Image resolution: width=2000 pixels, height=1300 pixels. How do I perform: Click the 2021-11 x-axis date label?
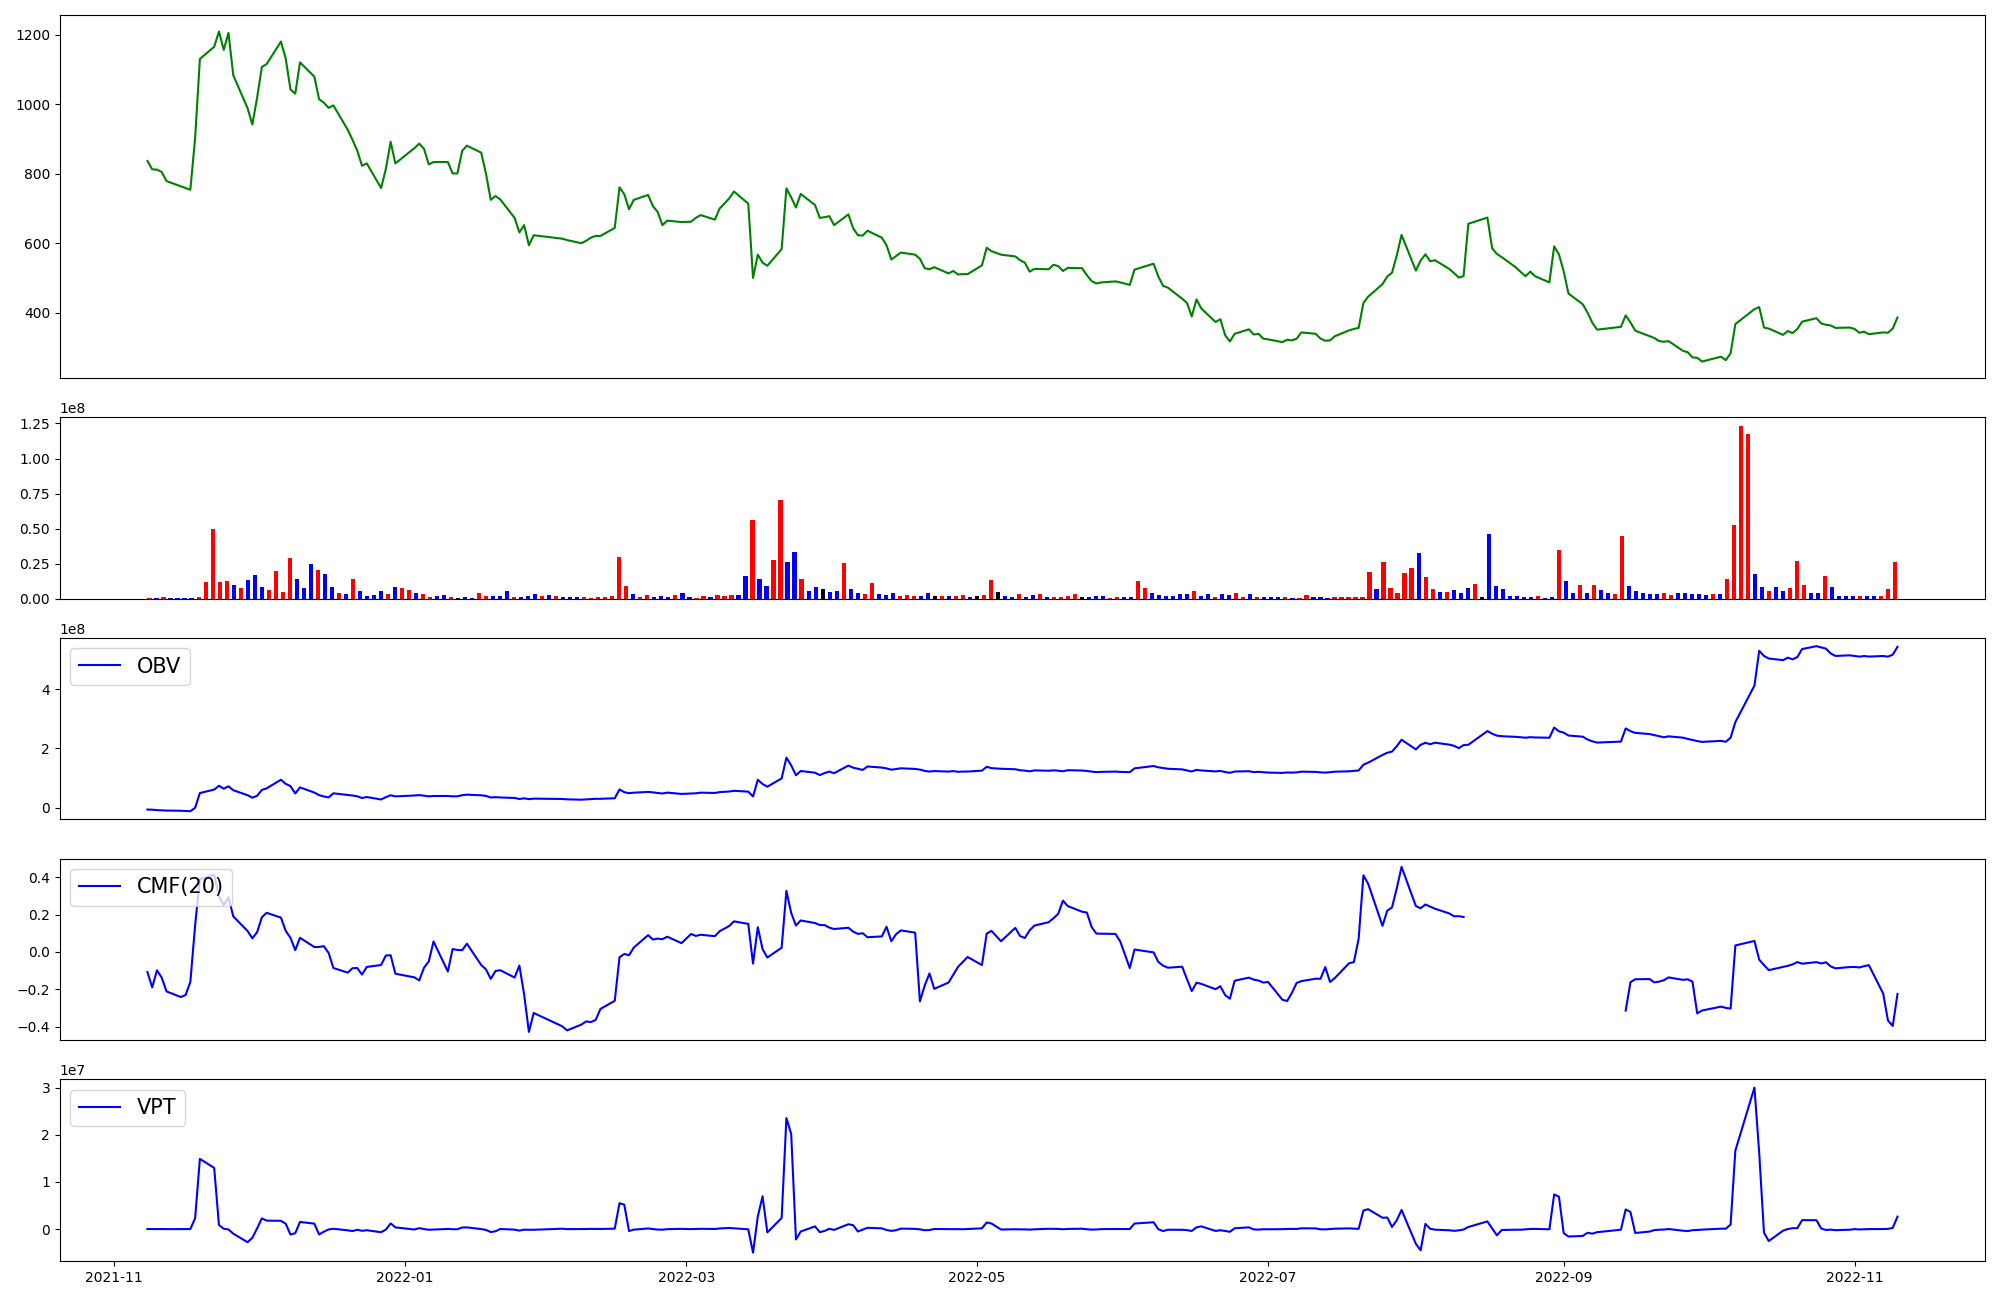click(x=114, y=1277)
